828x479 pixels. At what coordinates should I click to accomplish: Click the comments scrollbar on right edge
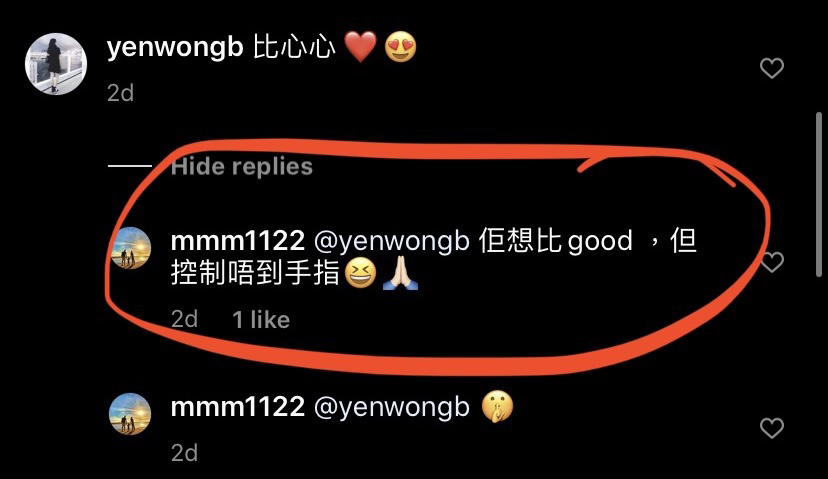(x=818, y=193)
